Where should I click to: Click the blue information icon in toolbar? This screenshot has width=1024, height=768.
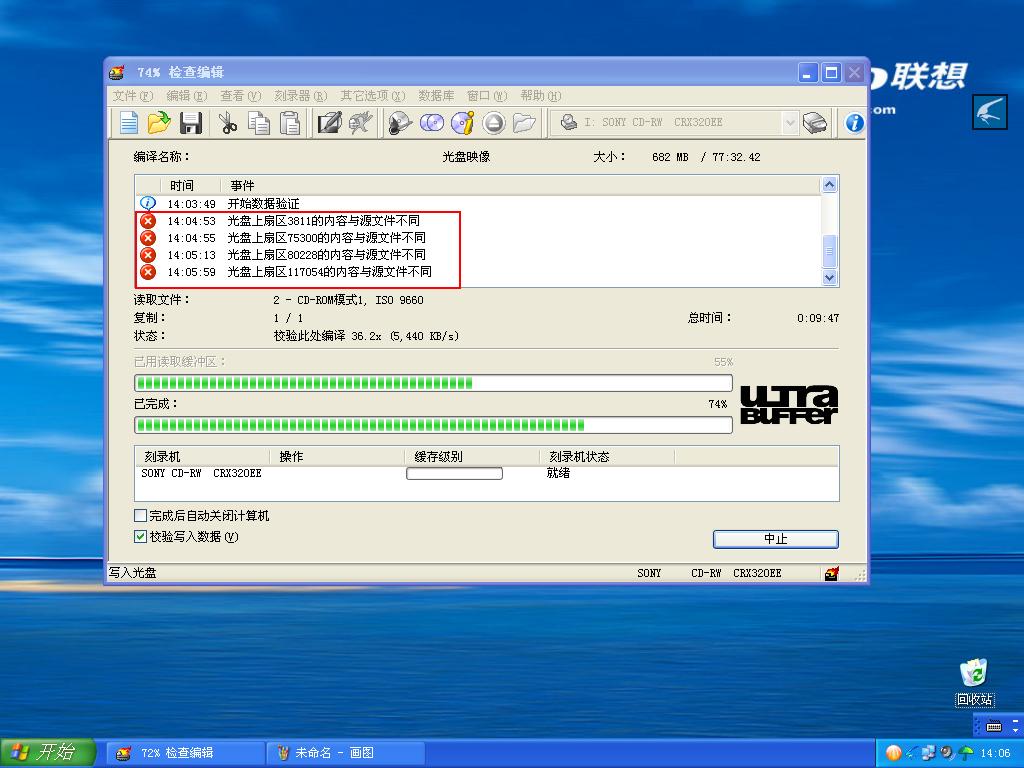pyautogui.click(x=854, y=123)
